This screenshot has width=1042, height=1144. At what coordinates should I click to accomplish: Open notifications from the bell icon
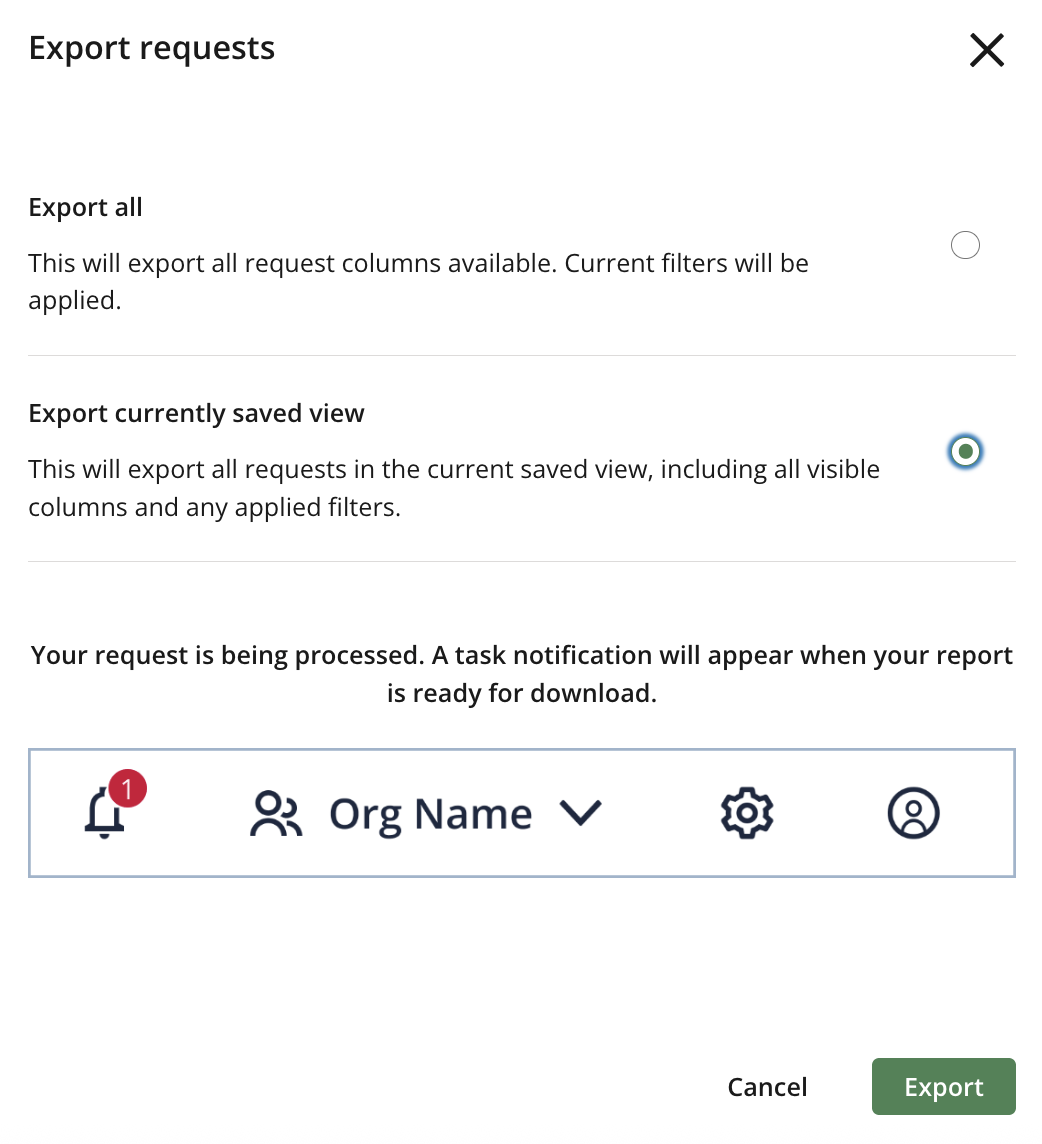click(105, 815)
